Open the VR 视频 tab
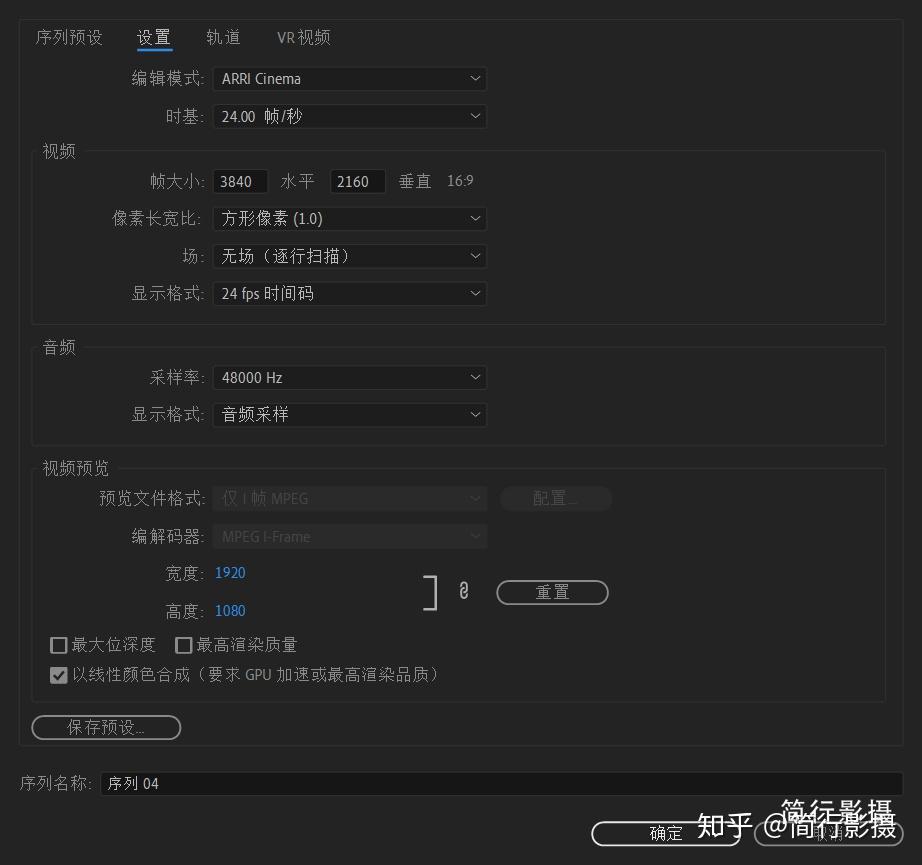This screenshot has height=865, width=922. coord(303,38)
